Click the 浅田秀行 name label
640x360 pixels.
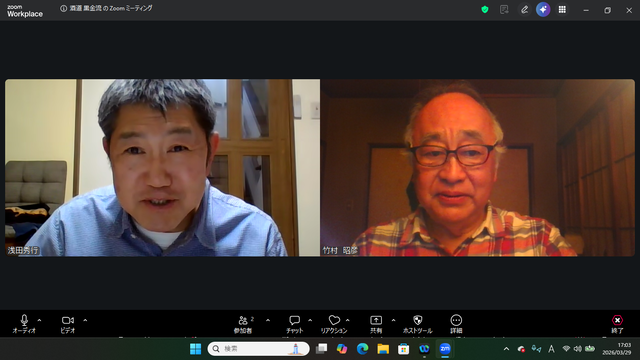(x=23, y=250)
